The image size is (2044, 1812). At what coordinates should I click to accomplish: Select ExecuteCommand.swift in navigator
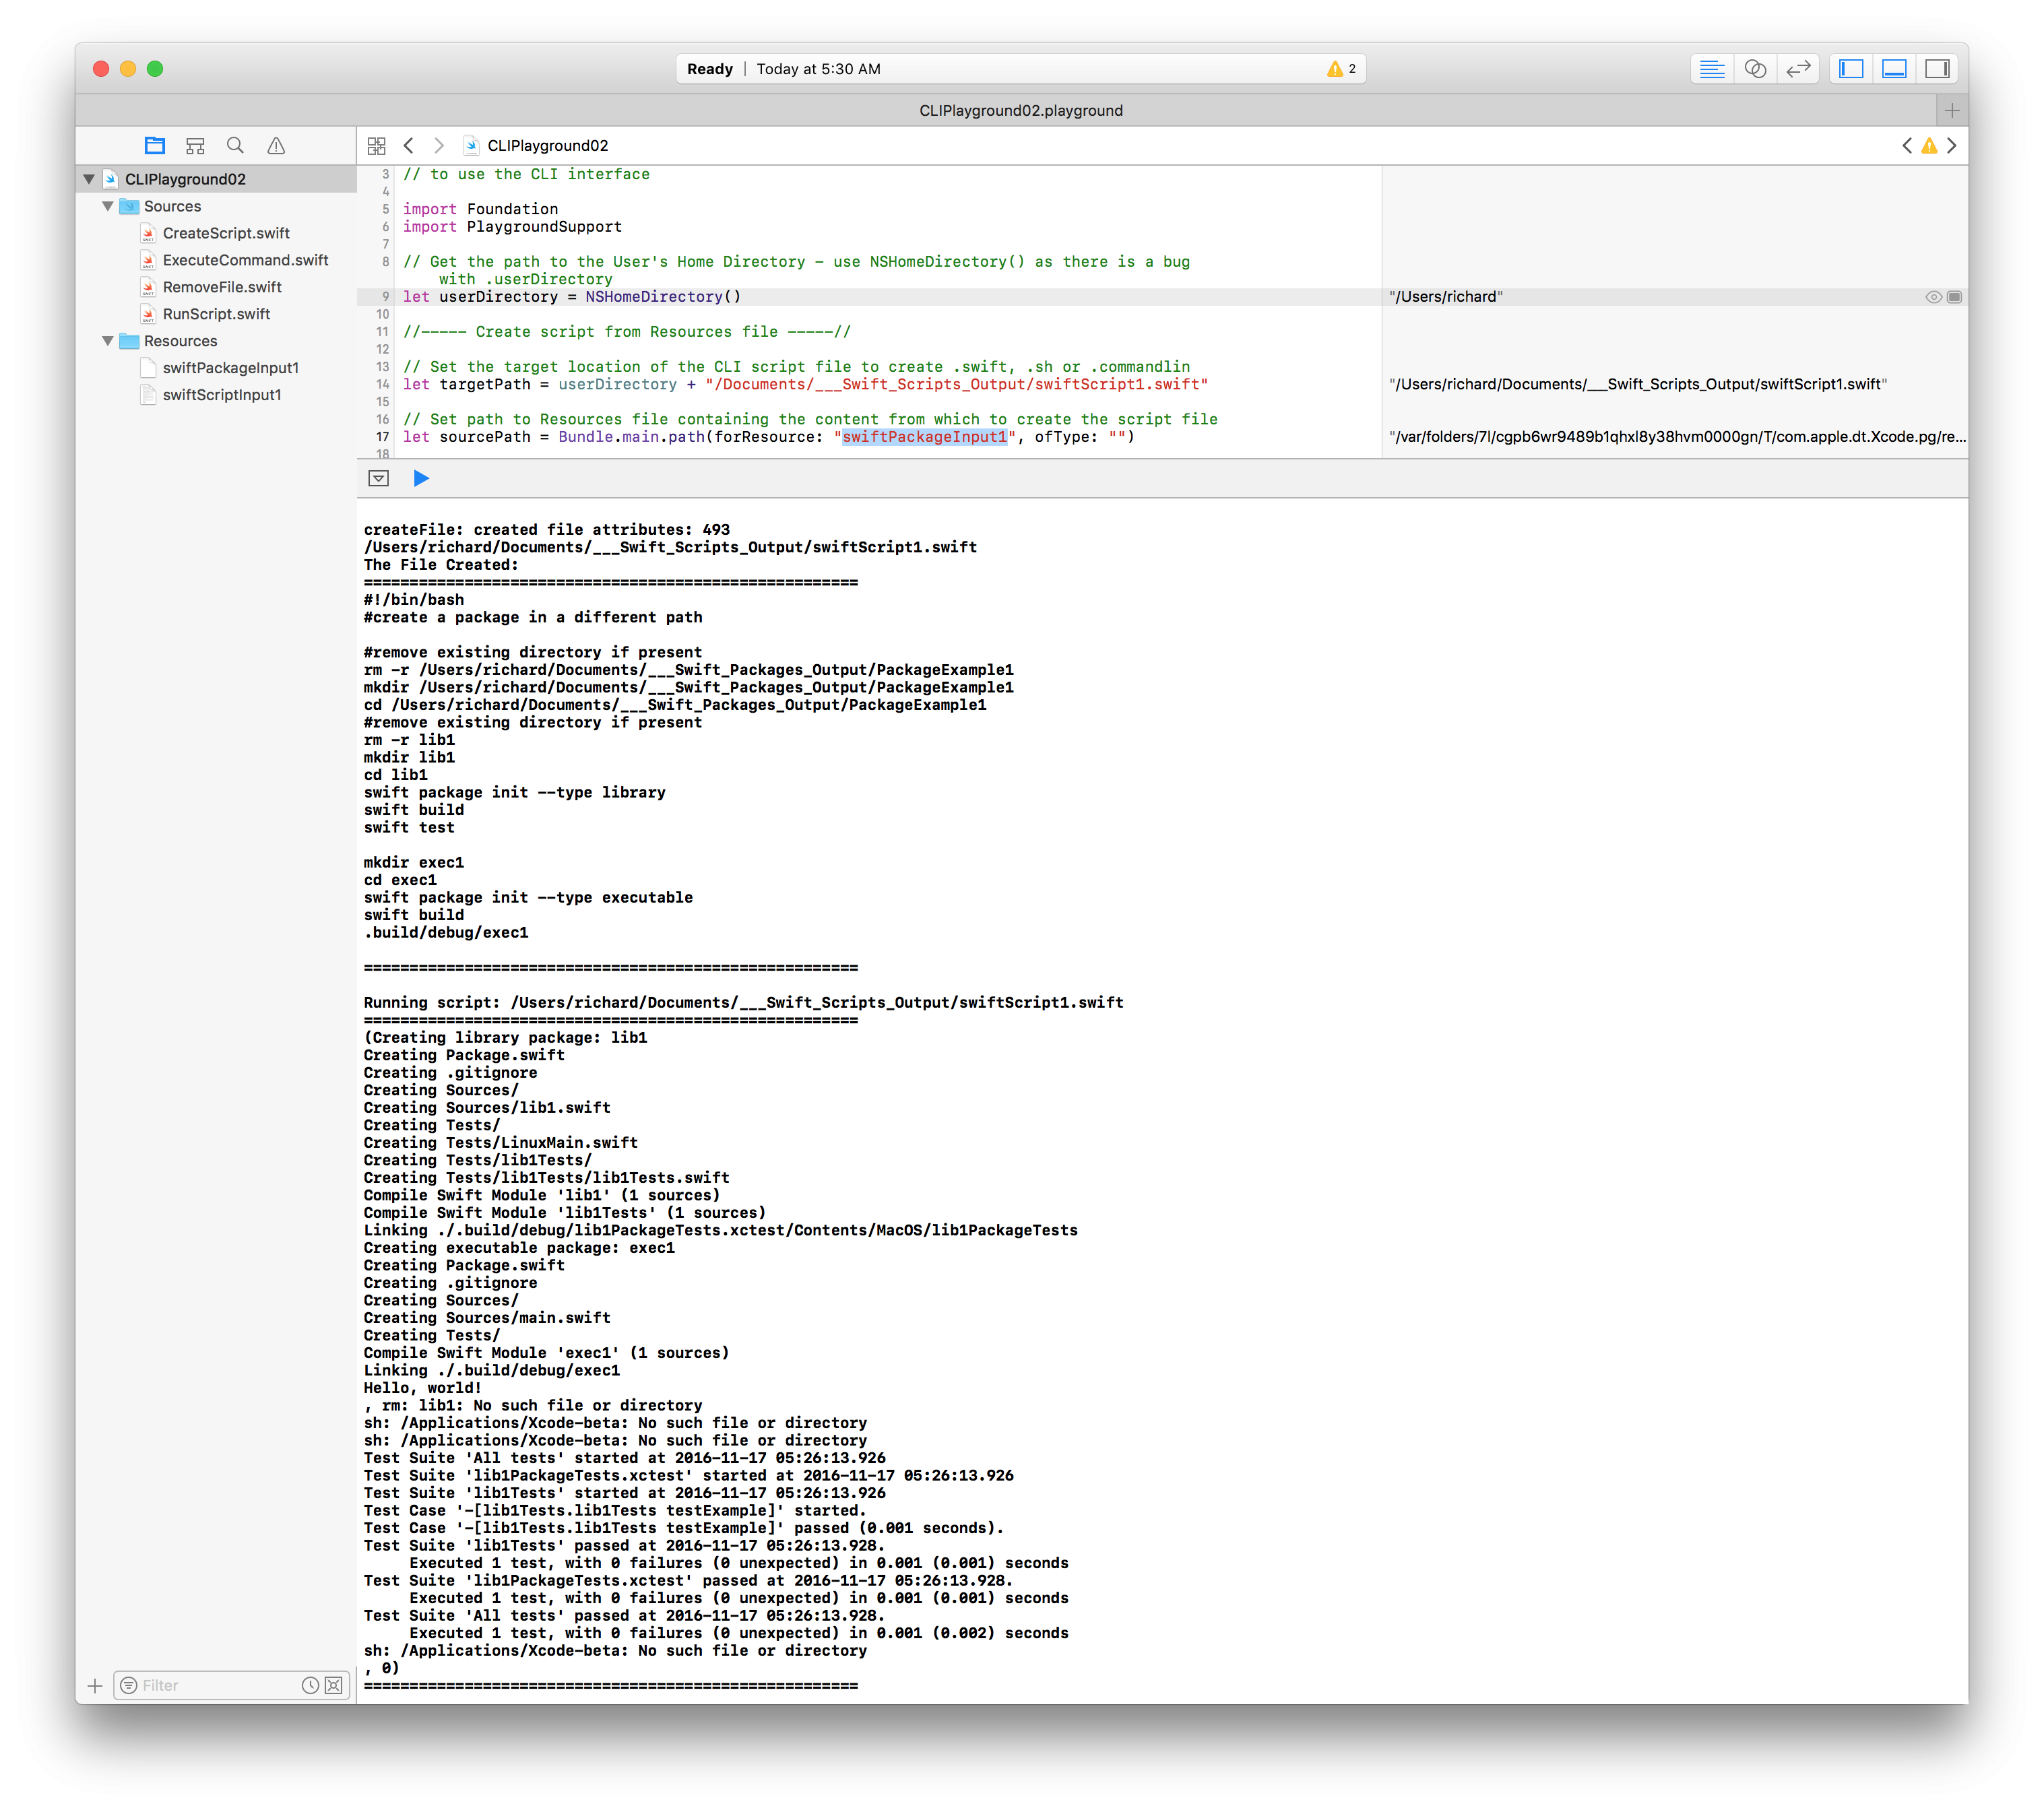245,261
